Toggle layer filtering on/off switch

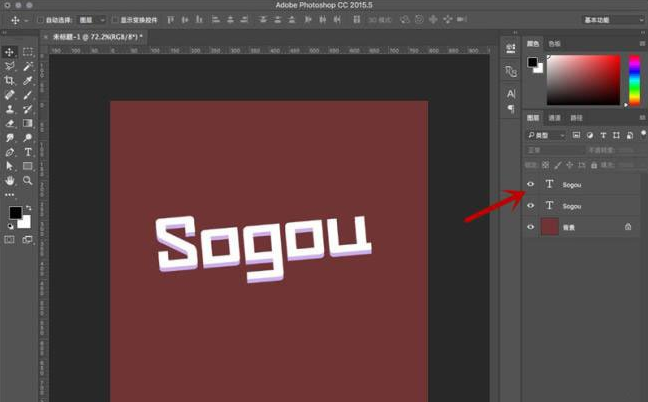(x=643, y=133)
